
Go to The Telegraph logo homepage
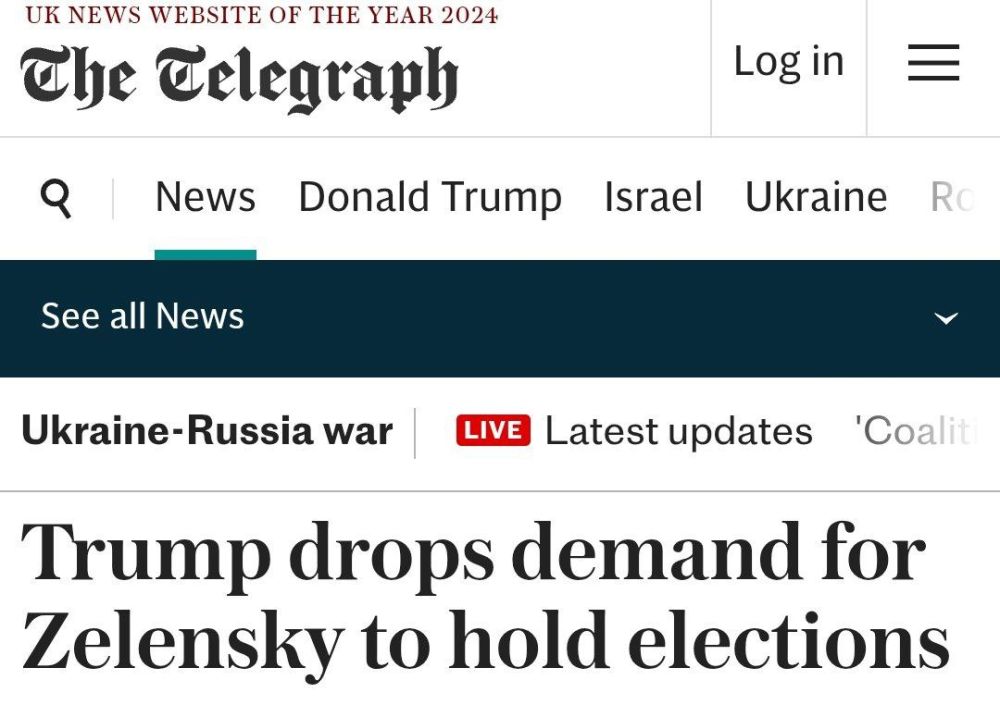pyautogui.click(x=239, y=78)
